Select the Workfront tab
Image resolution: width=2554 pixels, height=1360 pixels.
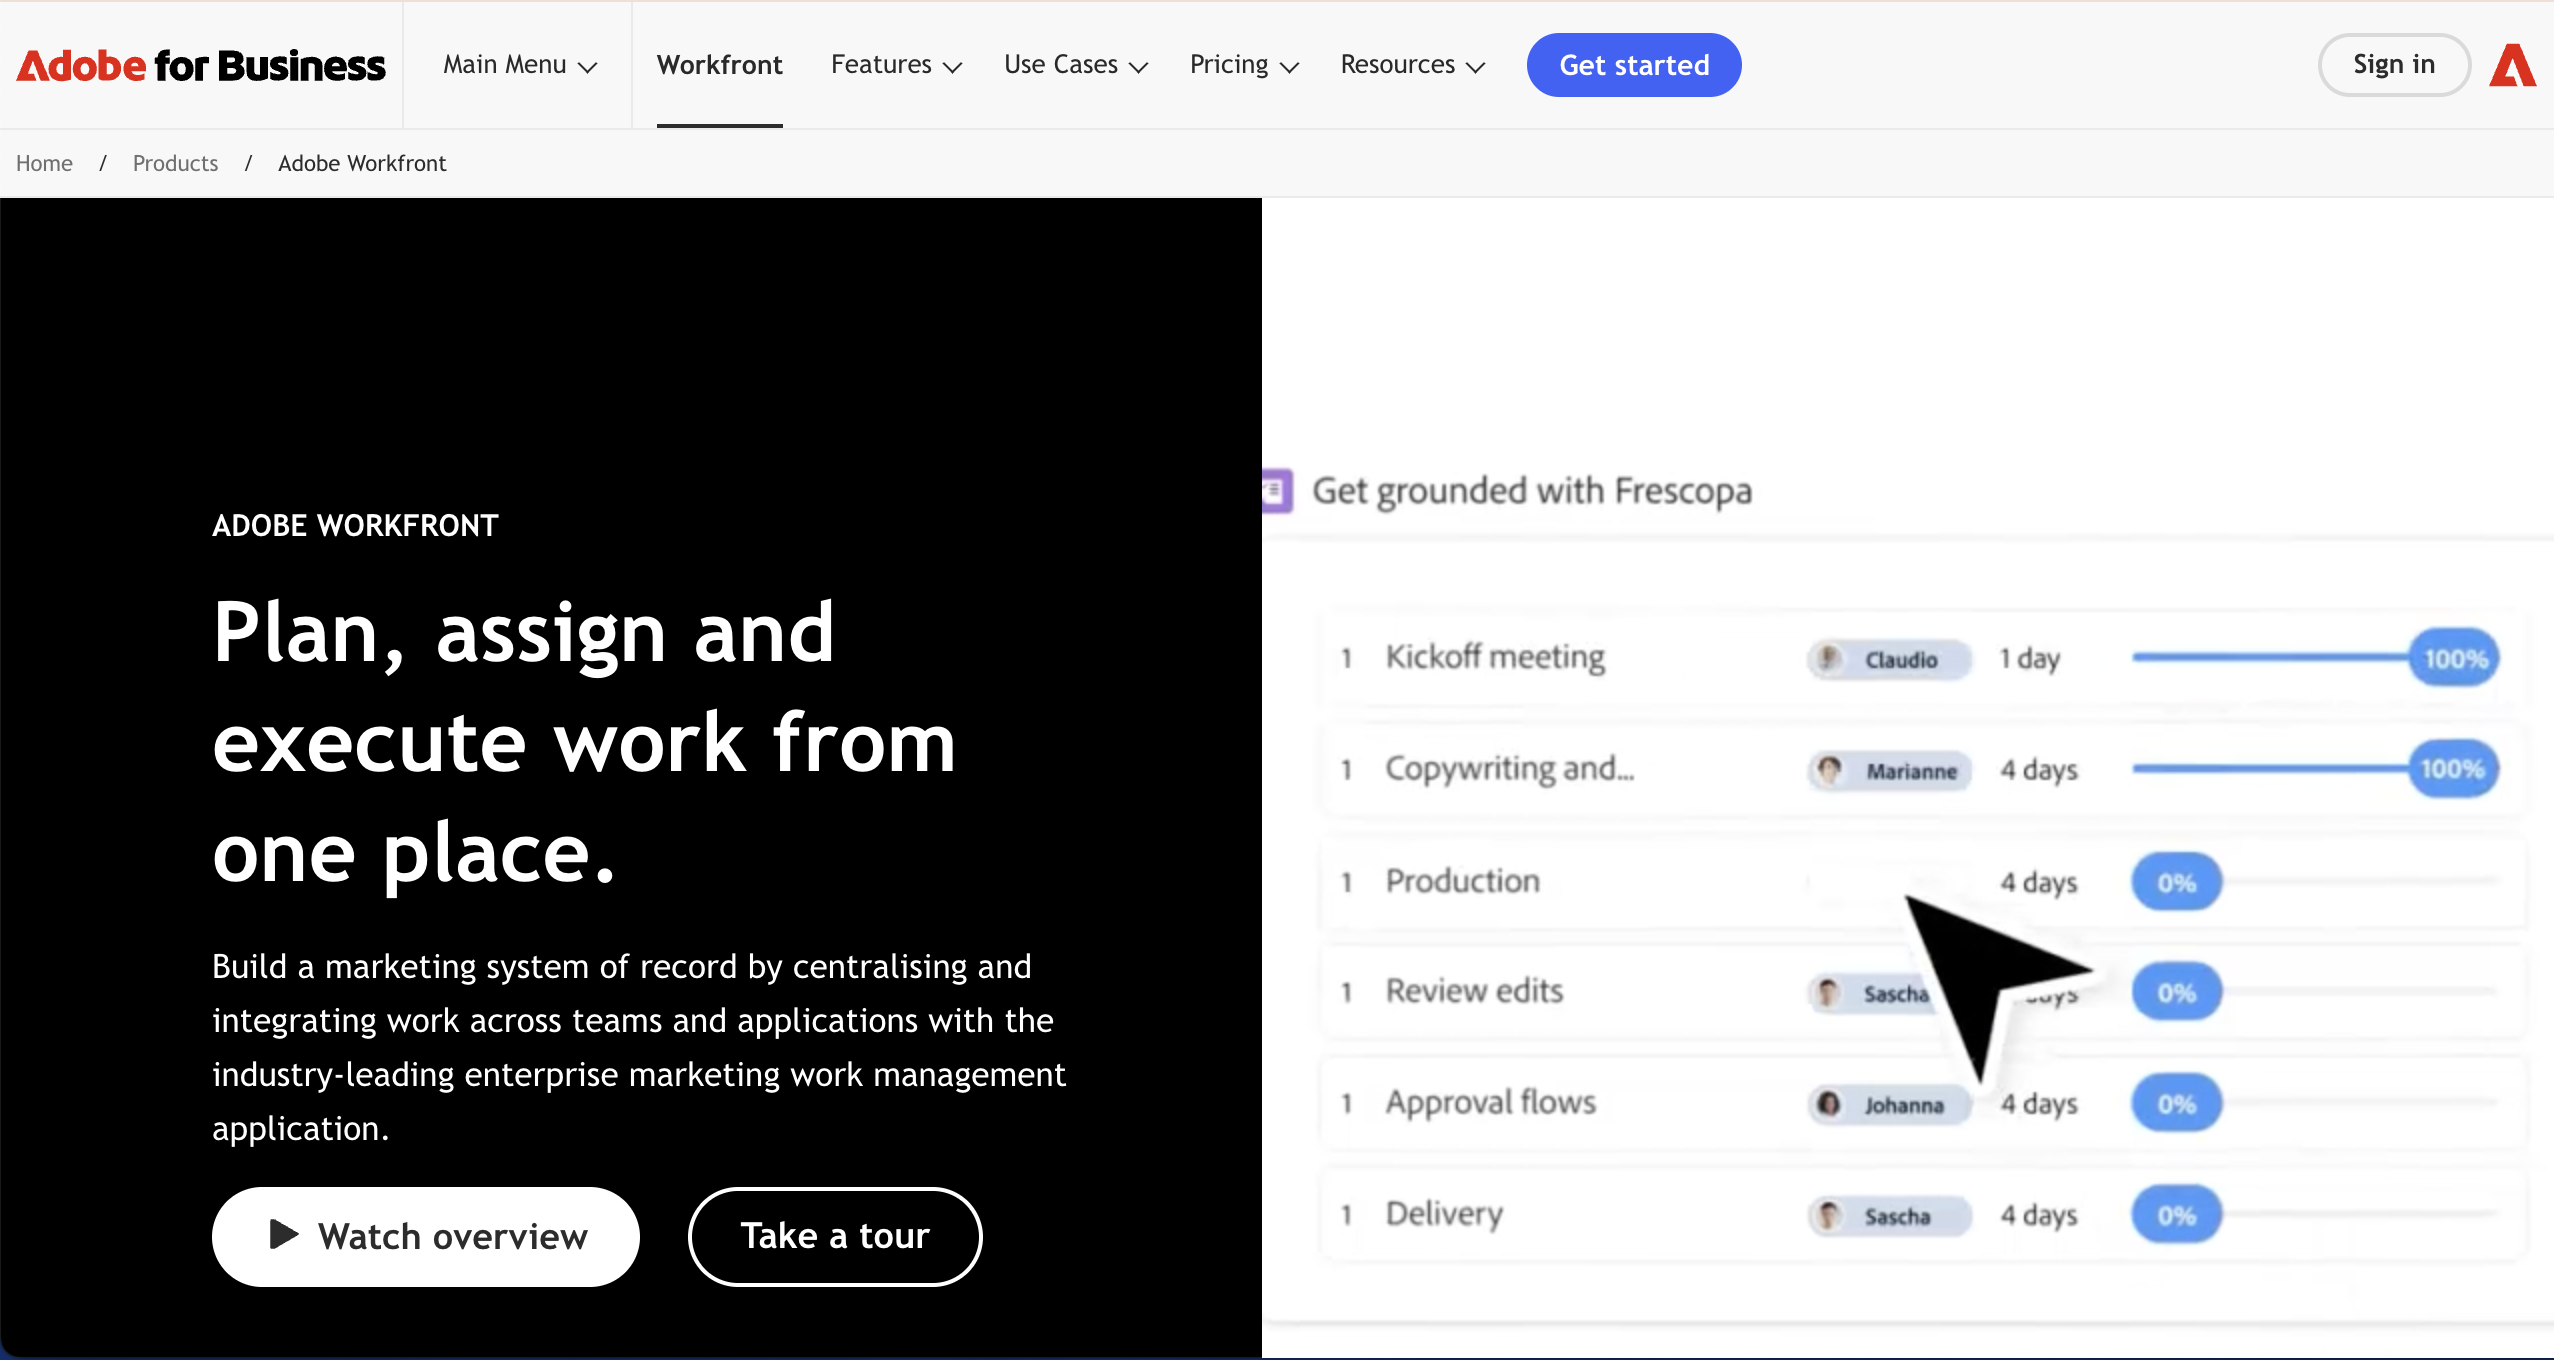719,65
